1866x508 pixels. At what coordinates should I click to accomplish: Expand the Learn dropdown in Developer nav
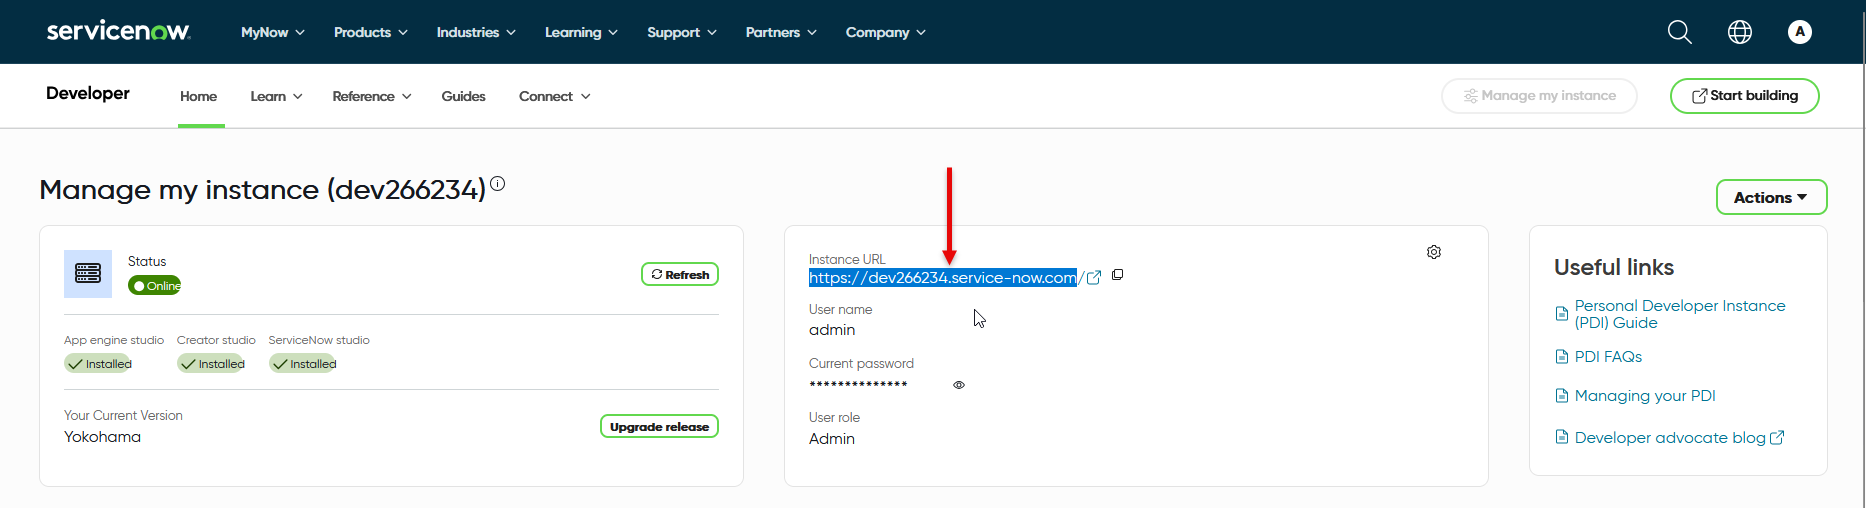[276, 96]
